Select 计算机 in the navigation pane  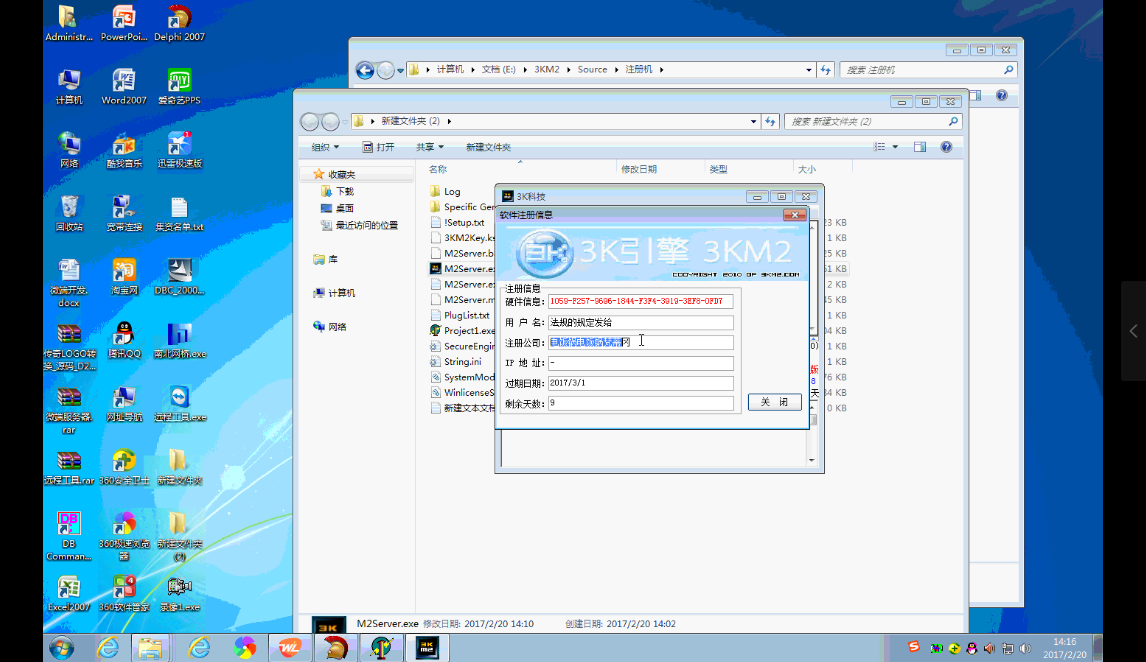click(341, 293)
